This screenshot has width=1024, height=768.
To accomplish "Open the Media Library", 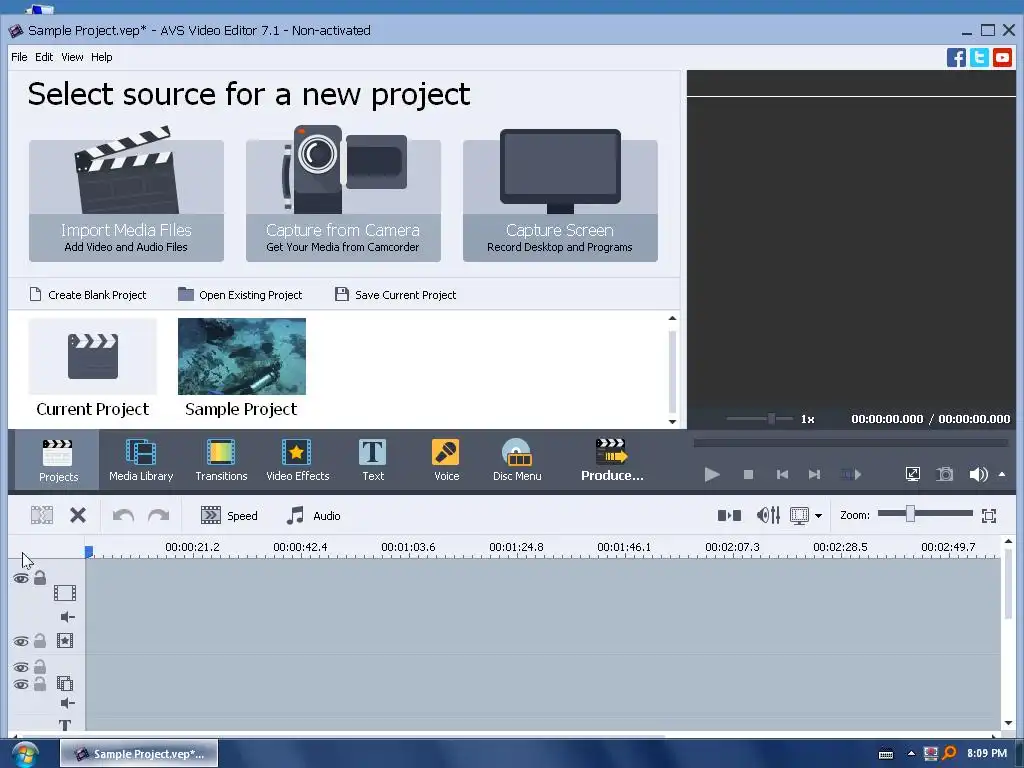I will pos(141,460).
